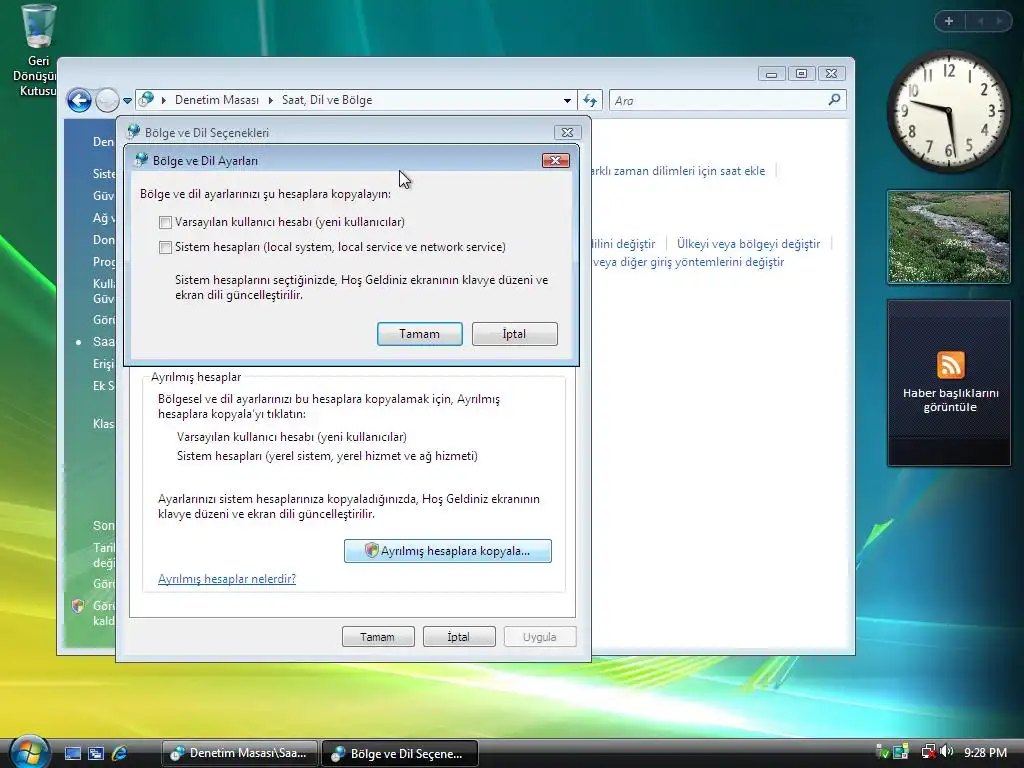The width and height of the screenshot is (1024, 768).
Task: Click Tamam in Bölge ve Dil Seçenekleri
Action: pyautogui.click(x=378, y=637)
